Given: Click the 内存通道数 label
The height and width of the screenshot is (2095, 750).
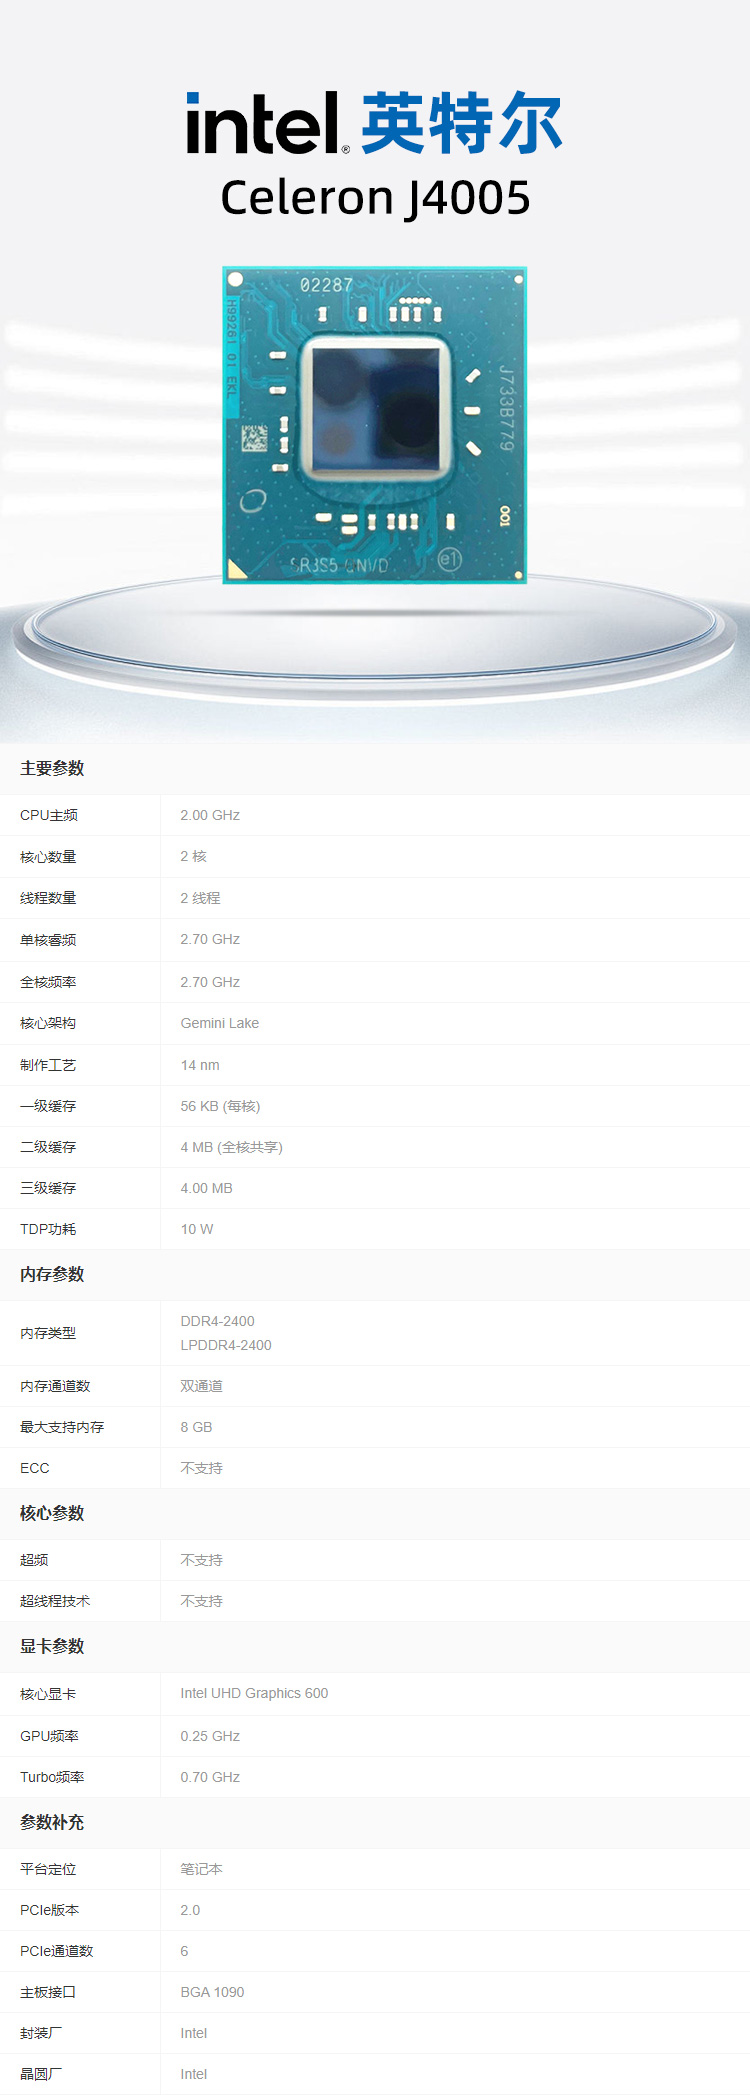Looking at the screenshot, I should 55,1386.
